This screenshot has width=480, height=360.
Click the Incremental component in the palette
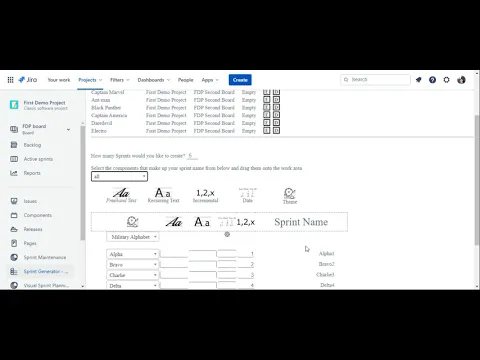click(205, 195)
